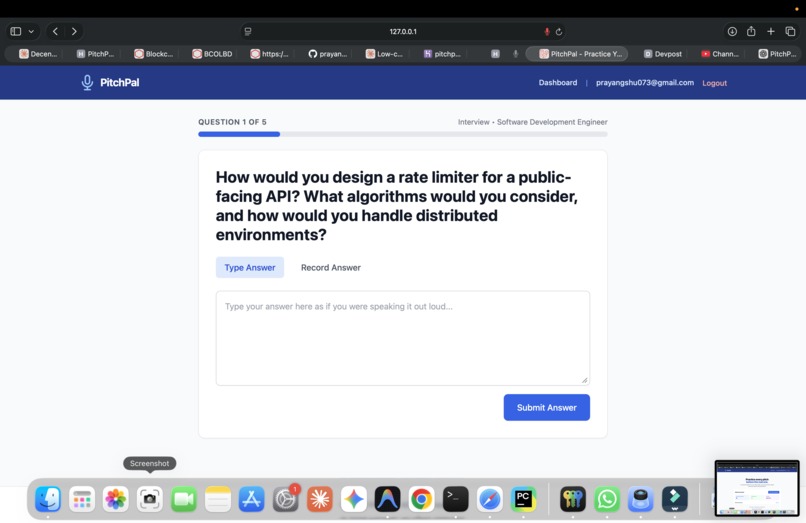The width and height of the screenshot is (806, 523).
Task: Launch Screenshot app from the dock
Action: click(150, 499)
